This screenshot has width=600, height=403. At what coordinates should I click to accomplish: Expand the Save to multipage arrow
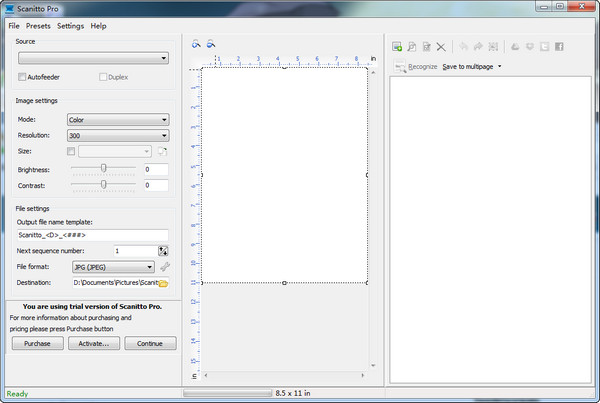(499, 67)
